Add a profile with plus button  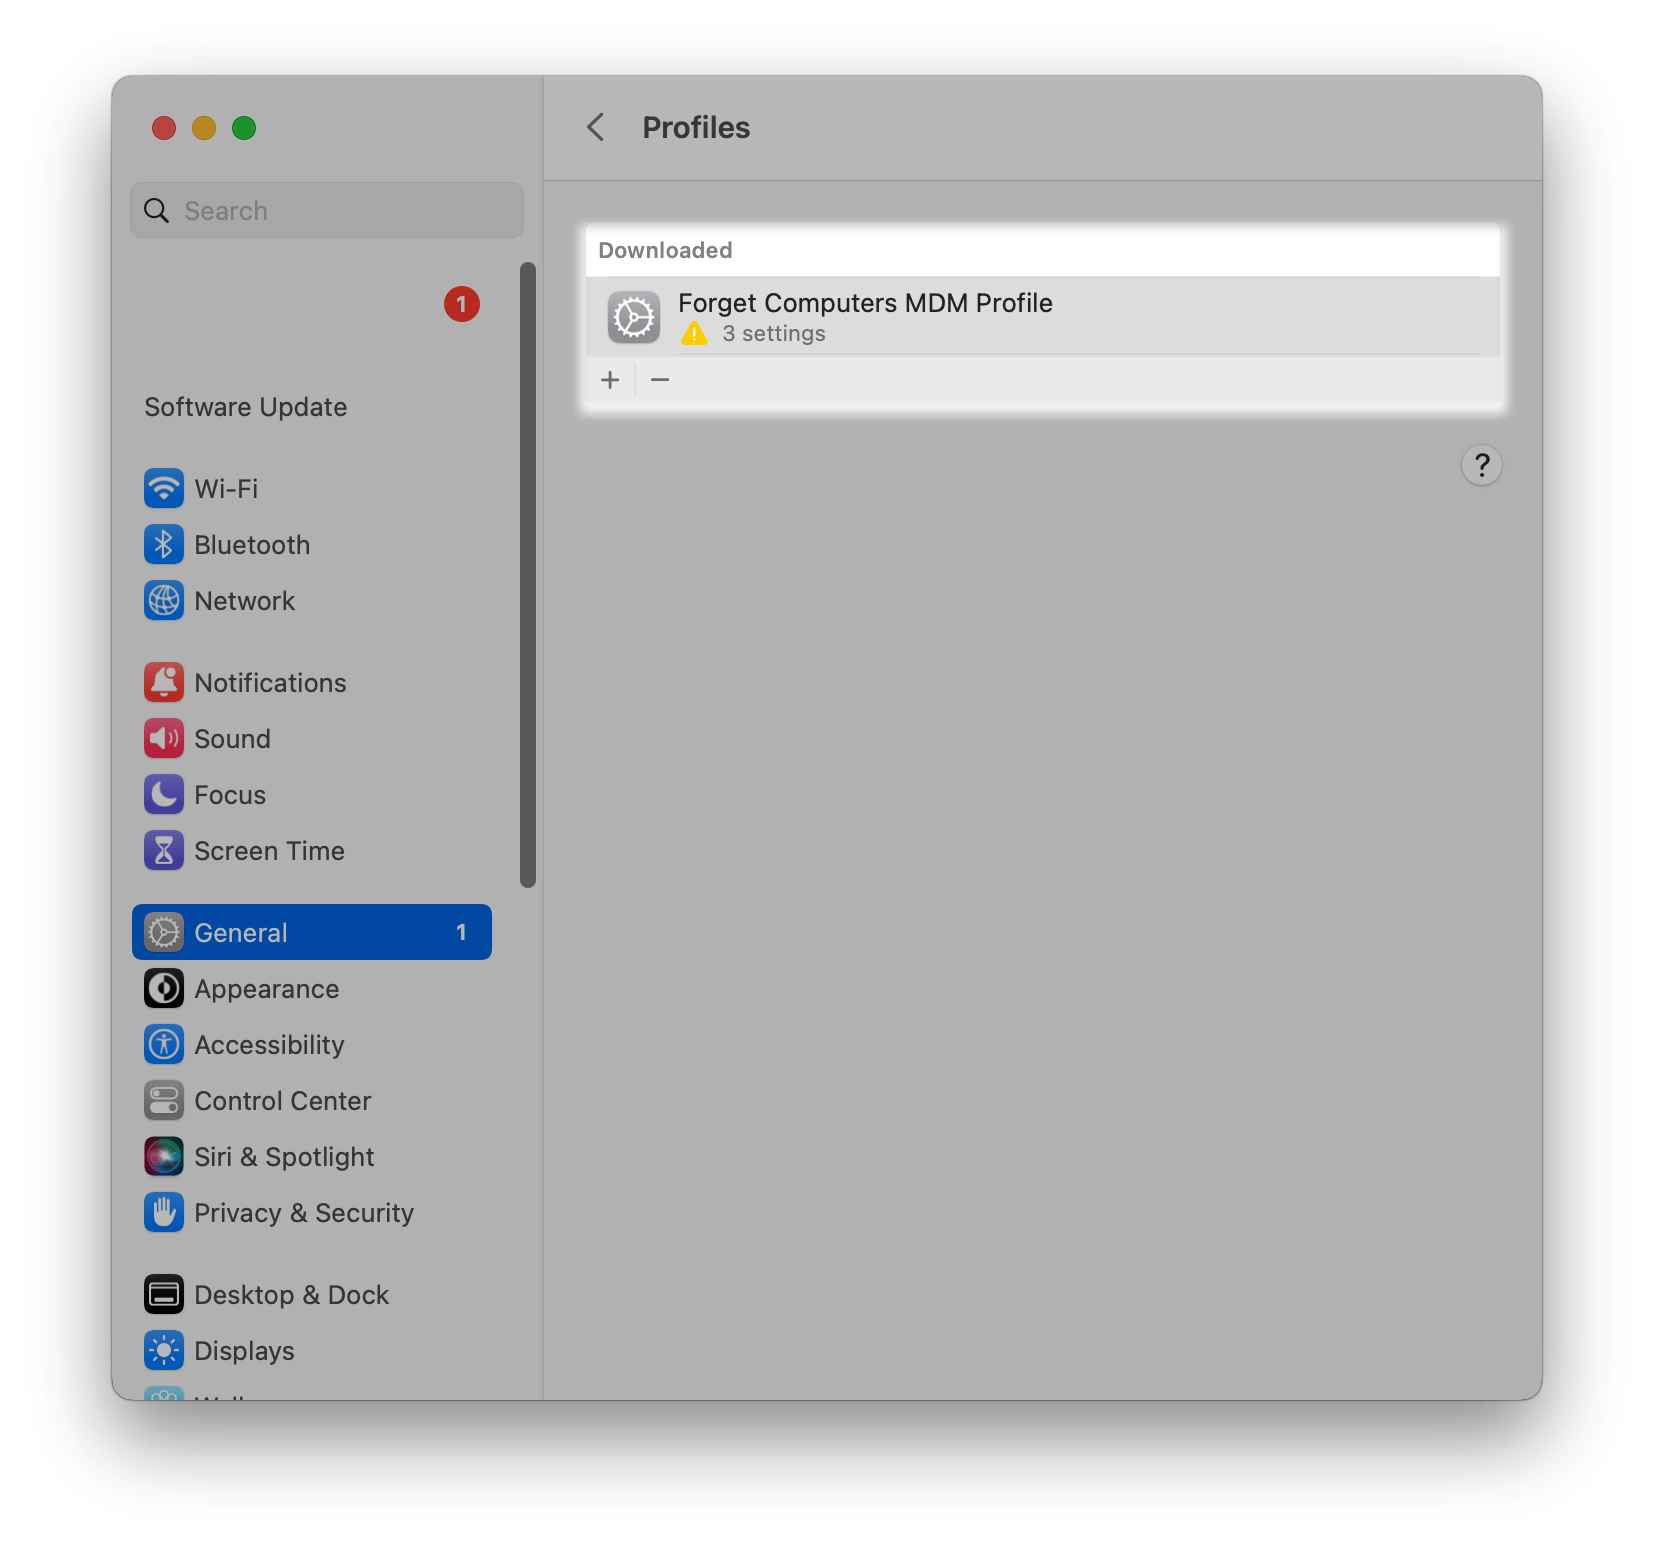(610, 380)
